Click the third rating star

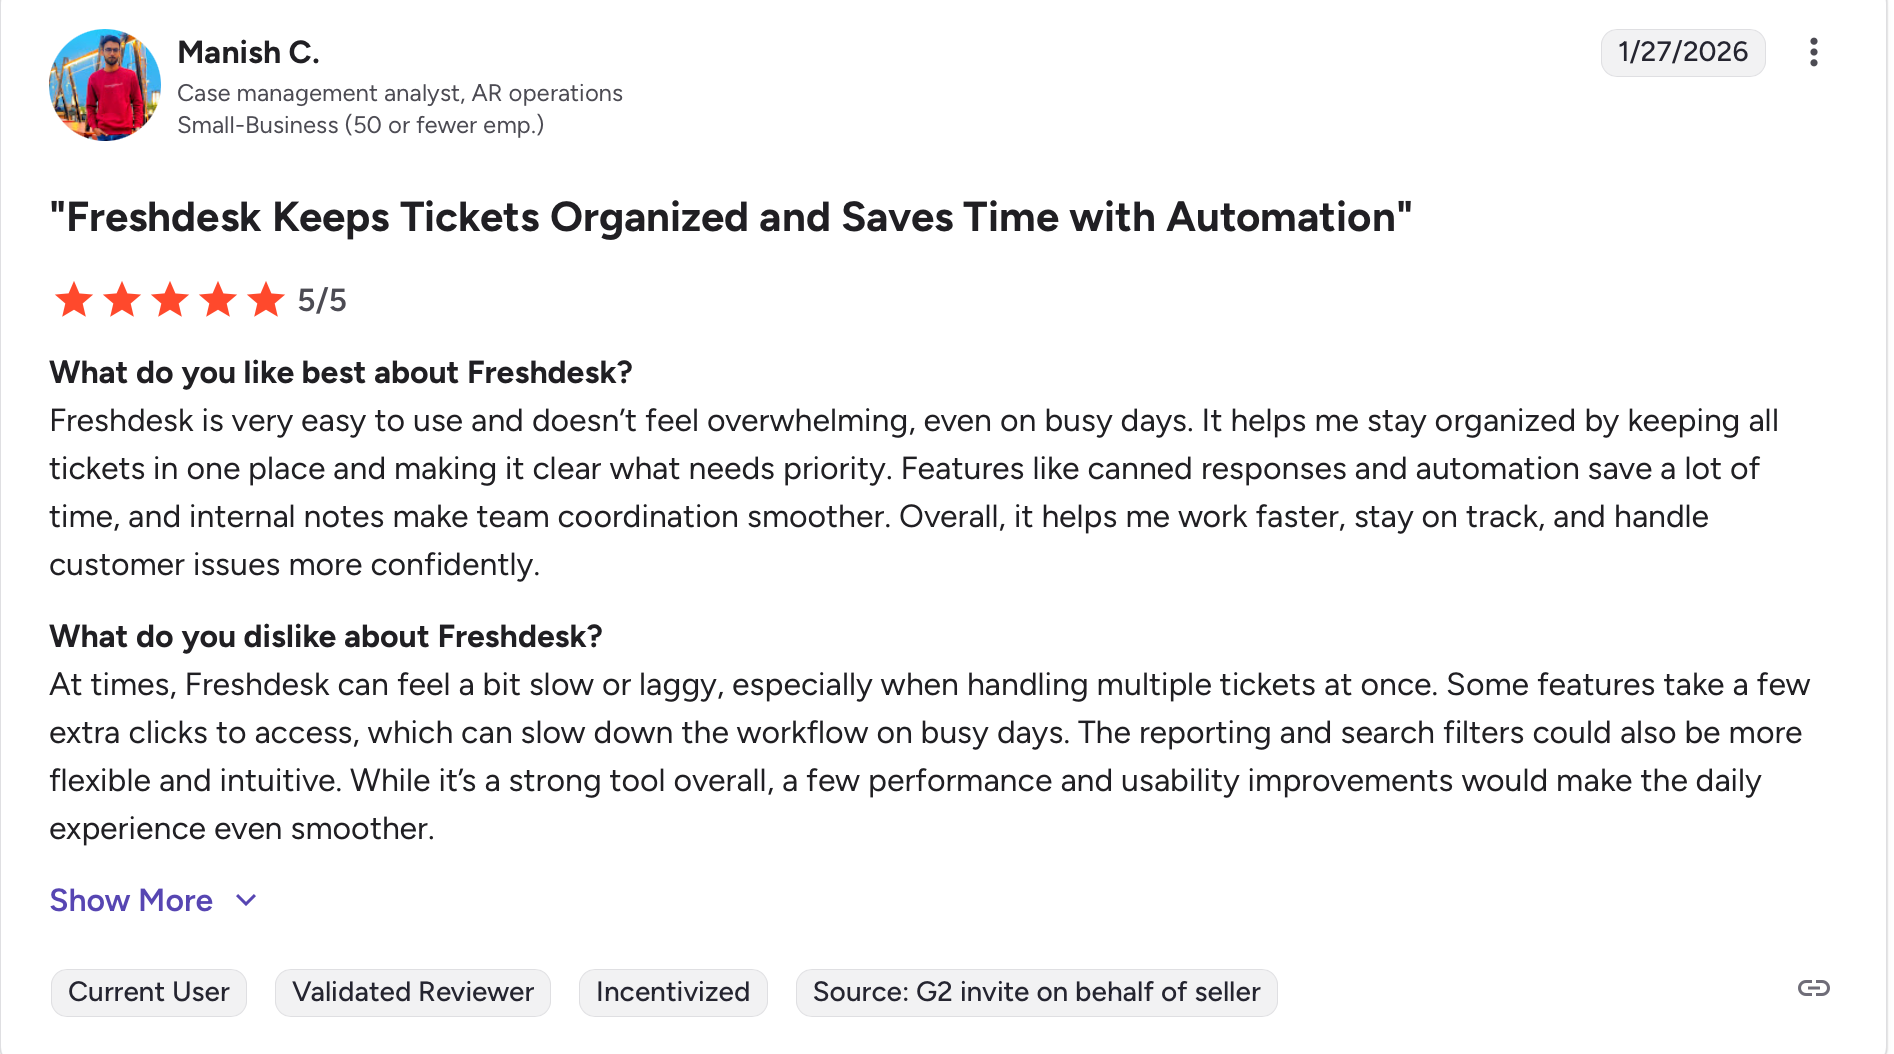coord(170,300)
